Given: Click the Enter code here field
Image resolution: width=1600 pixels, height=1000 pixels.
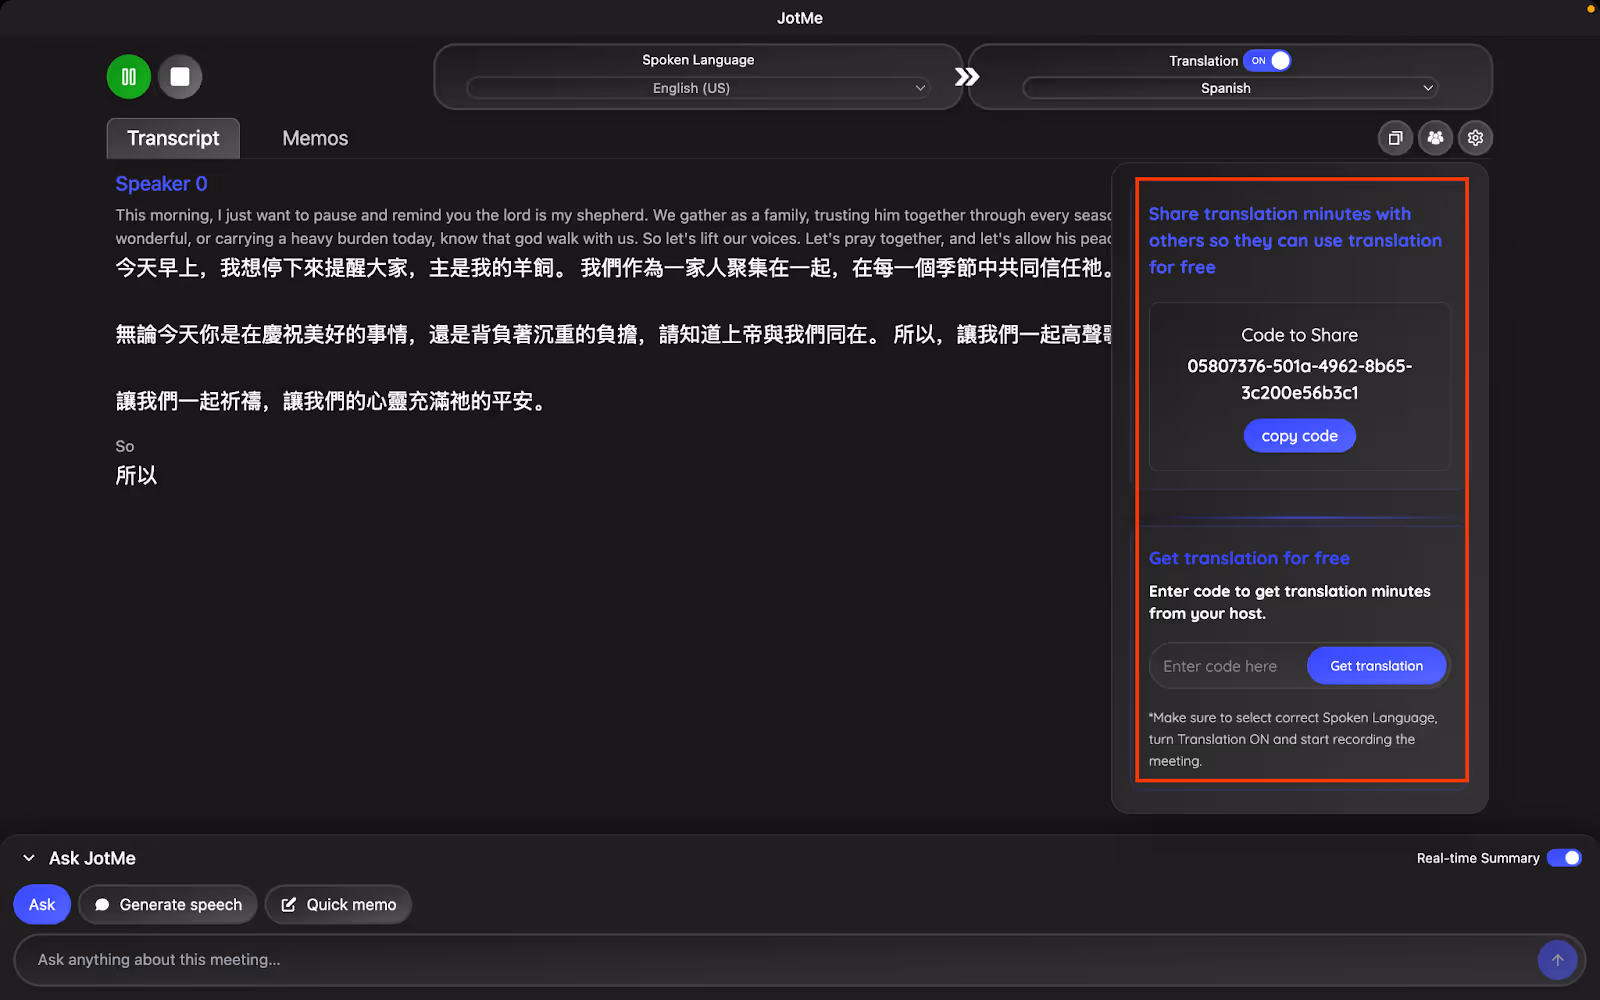Looking at the screenshot, I should point(1222,665).
